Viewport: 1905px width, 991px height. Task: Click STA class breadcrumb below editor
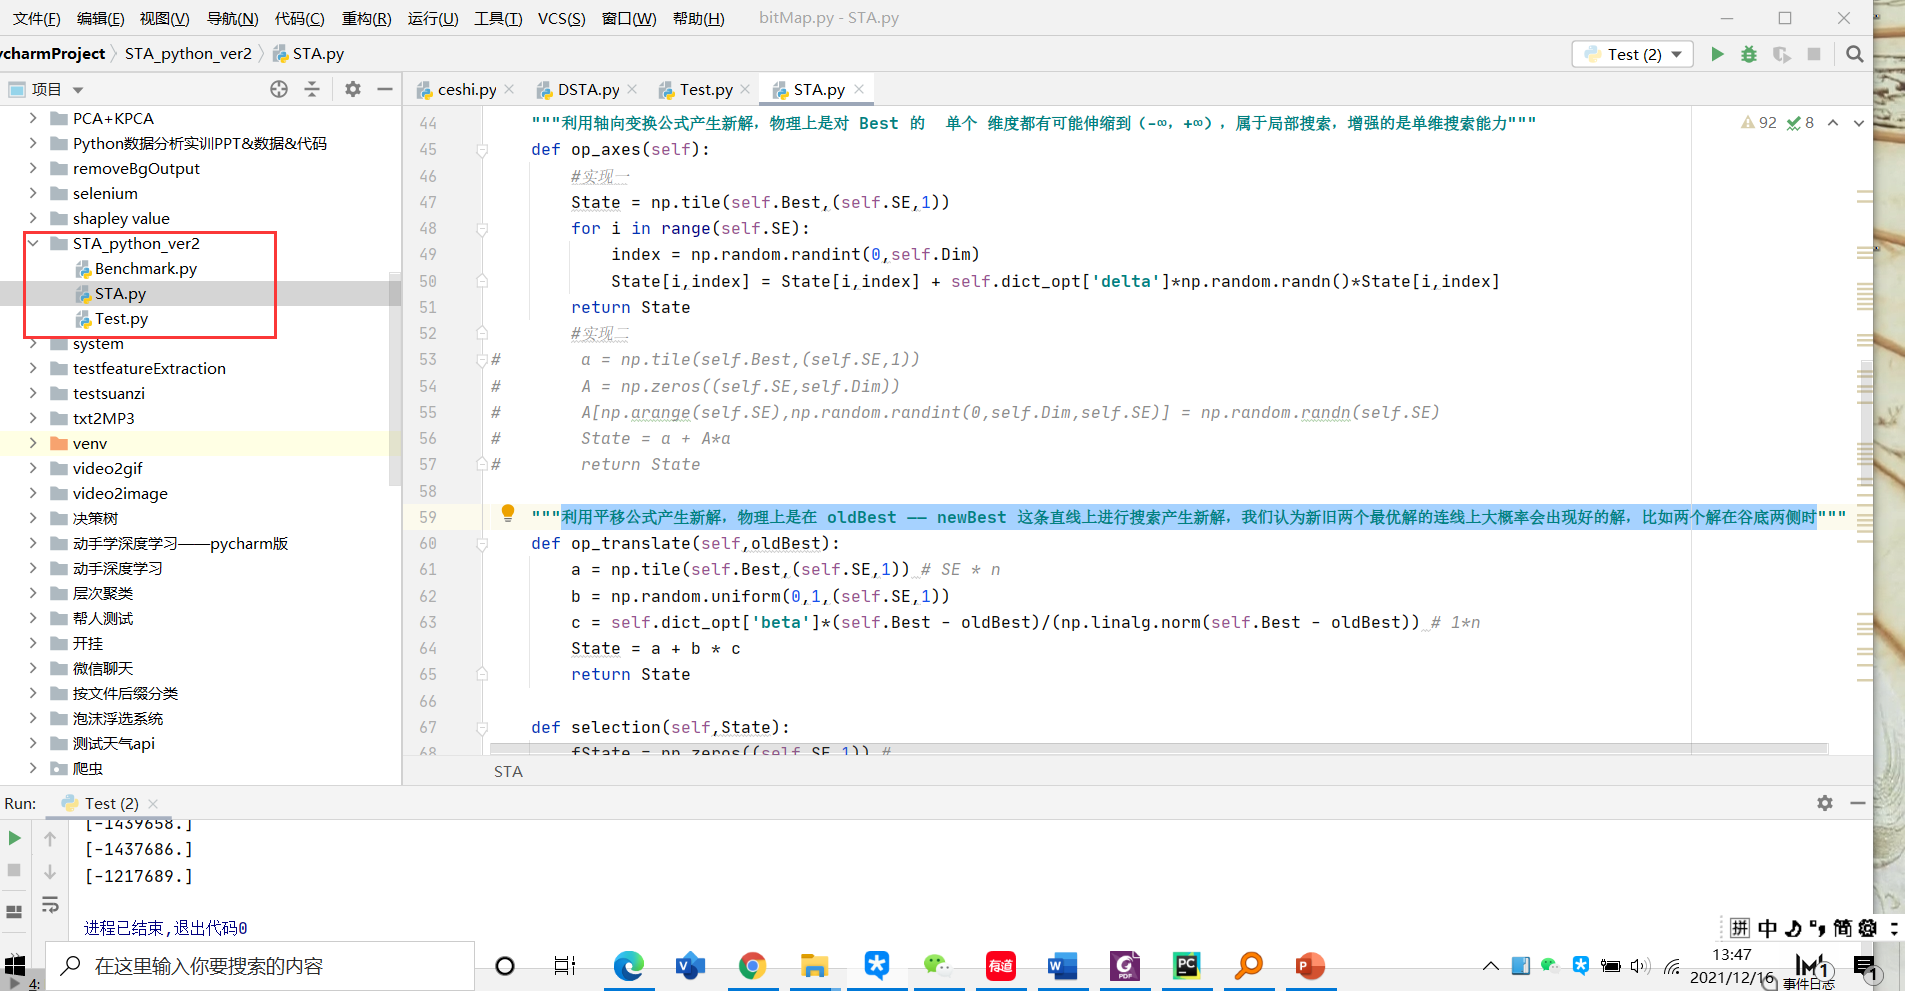coord(508,771)
